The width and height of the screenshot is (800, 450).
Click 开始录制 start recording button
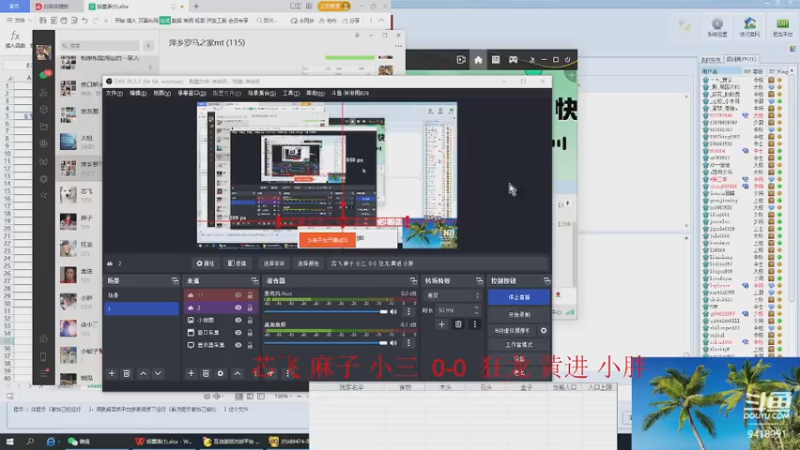(519, 314)
